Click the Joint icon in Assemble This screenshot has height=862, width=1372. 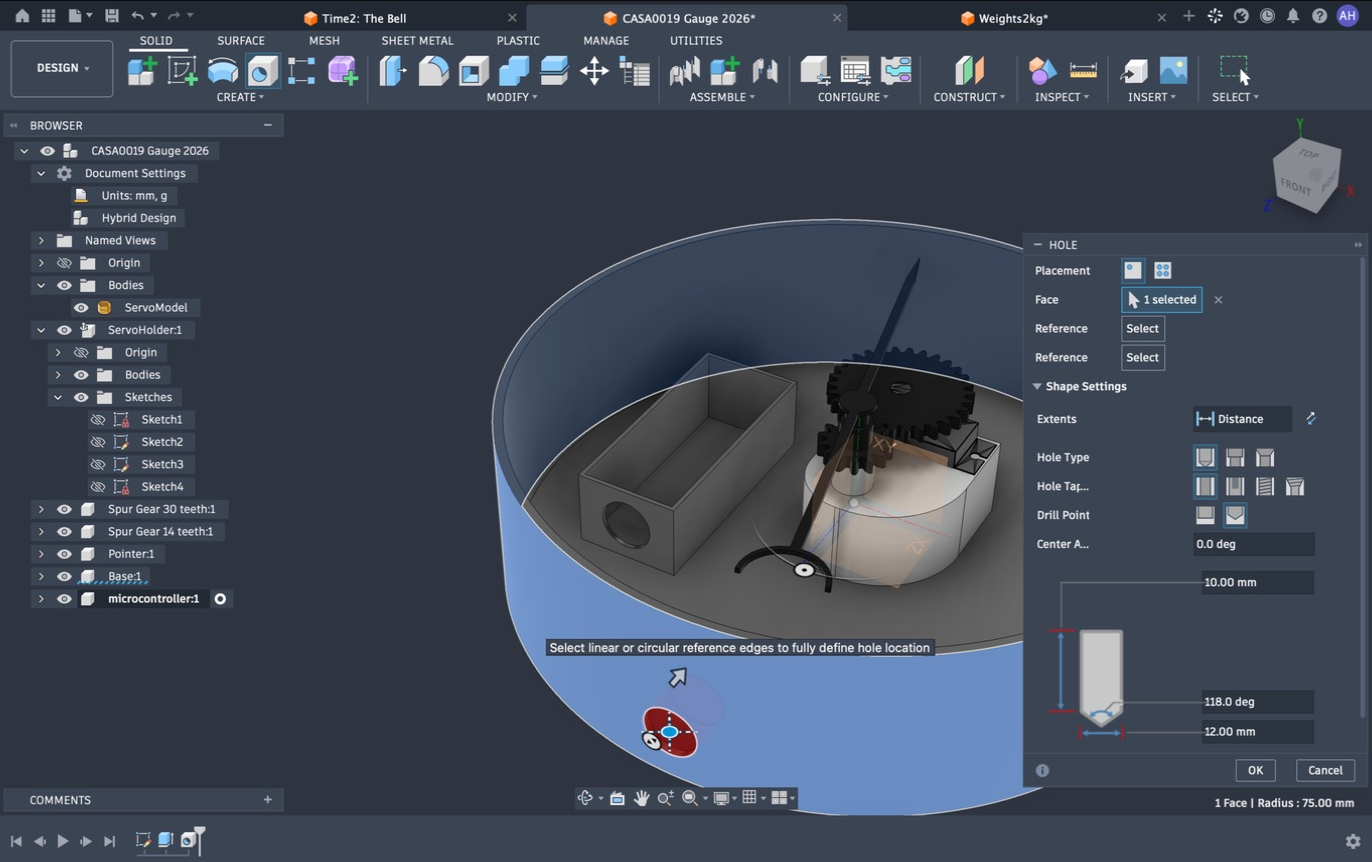coord(765,70)
